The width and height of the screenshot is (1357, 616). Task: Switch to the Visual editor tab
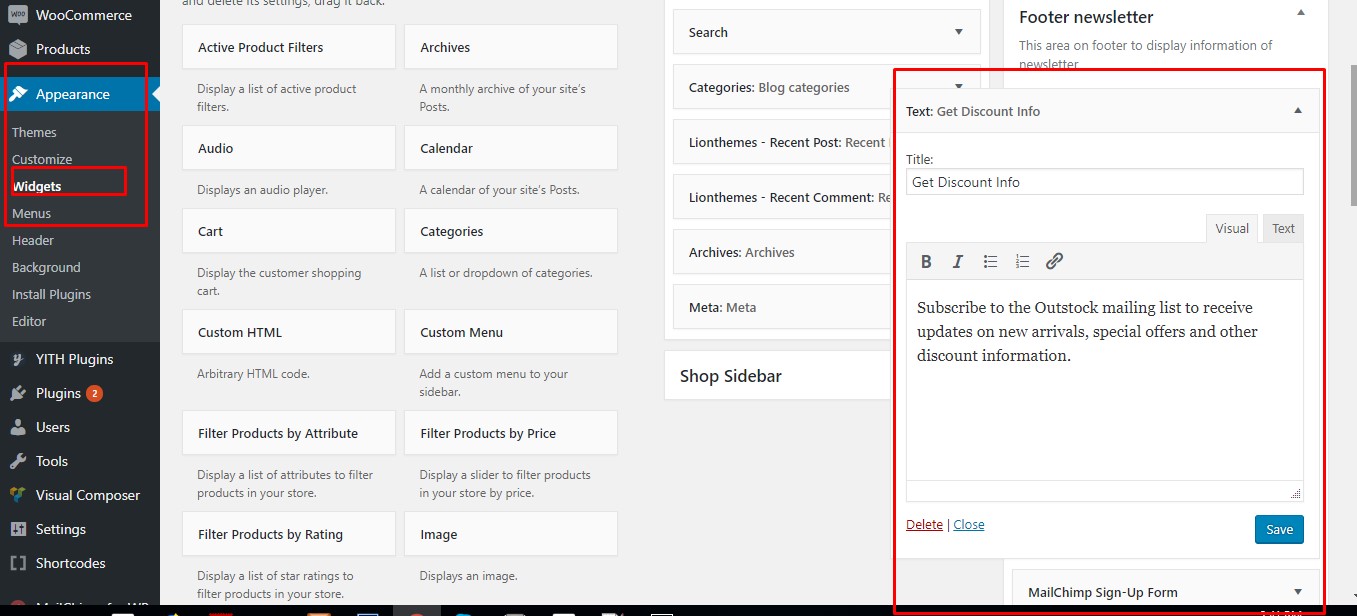1231,229
